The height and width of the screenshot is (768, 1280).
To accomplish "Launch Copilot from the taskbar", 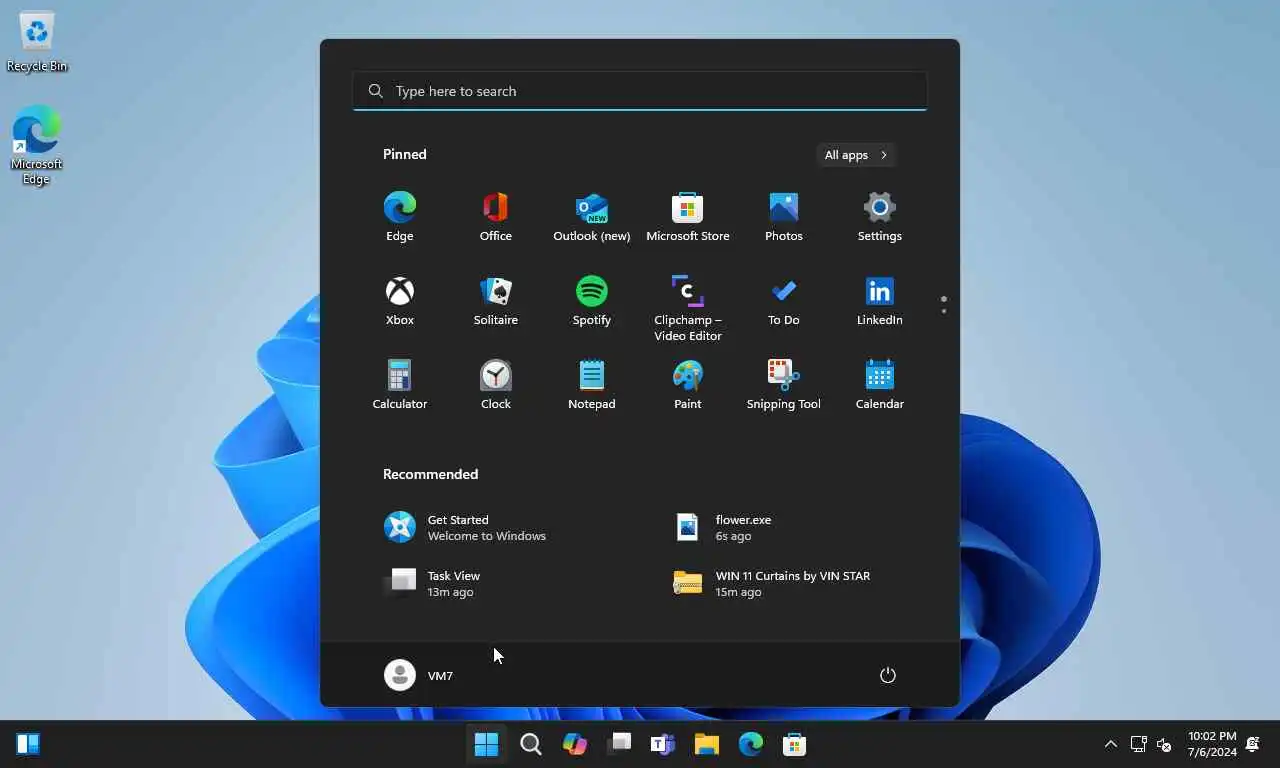I will pos(575,744).
